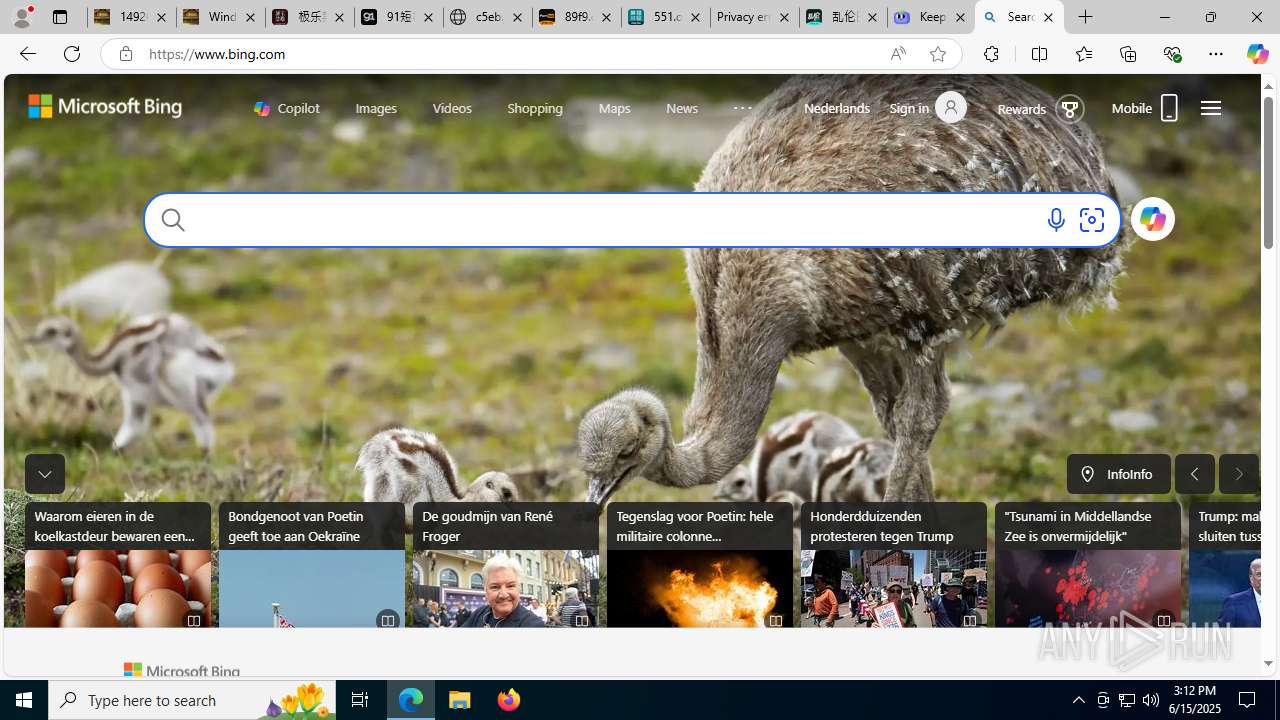Open Tegenslag voor Poetin news card

coord(700,565)
